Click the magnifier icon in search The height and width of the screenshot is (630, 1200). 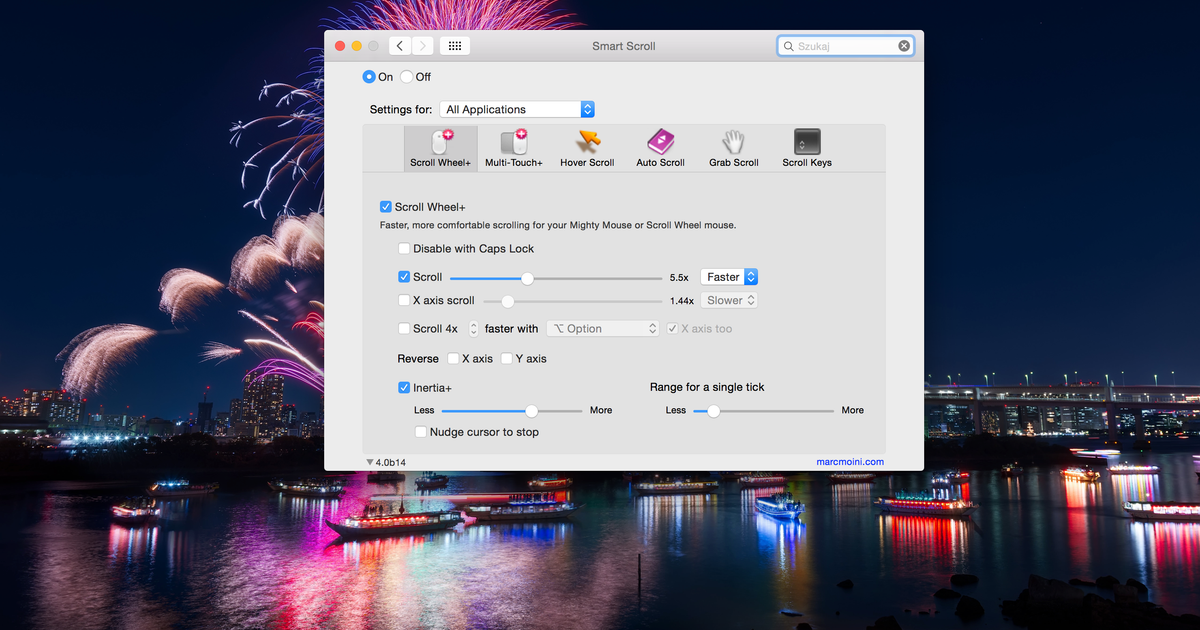pos(788,46)
